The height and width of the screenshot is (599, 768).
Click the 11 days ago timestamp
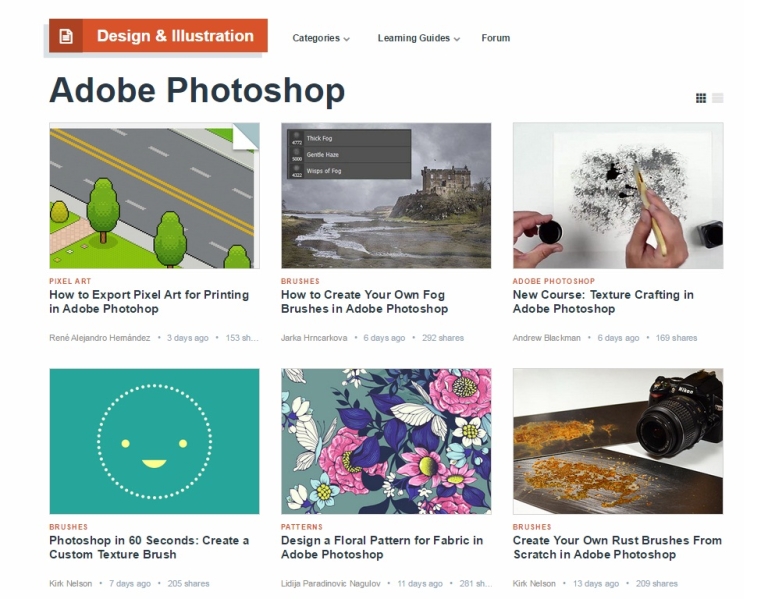click(x=420, y=584)
